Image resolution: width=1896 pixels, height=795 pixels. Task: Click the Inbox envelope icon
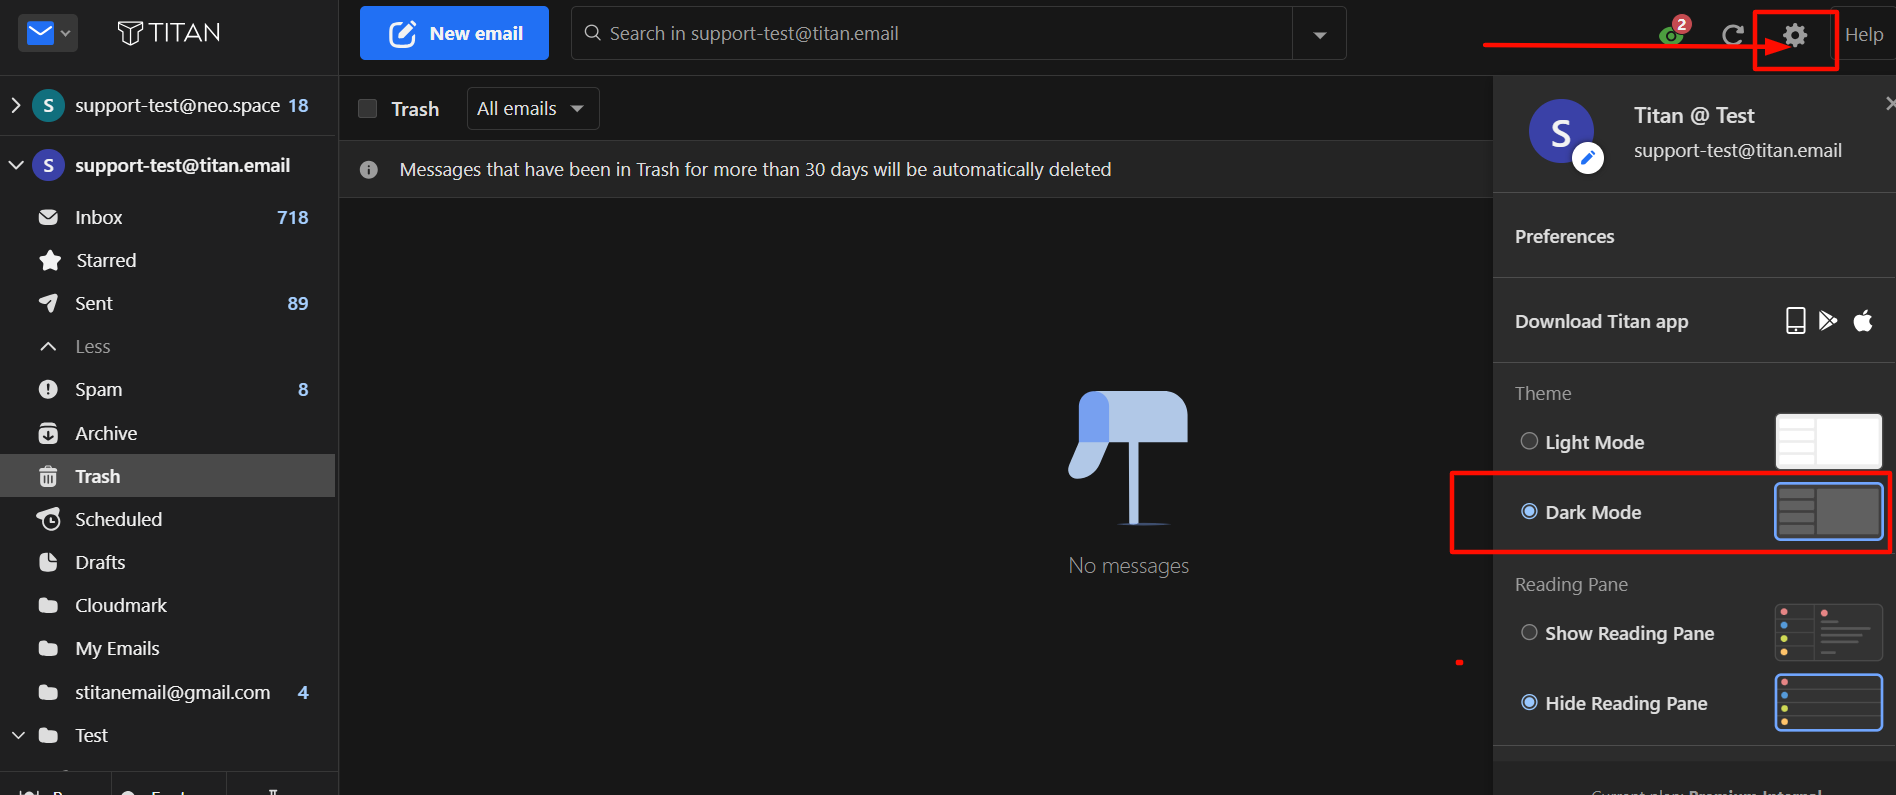[48, 217]
